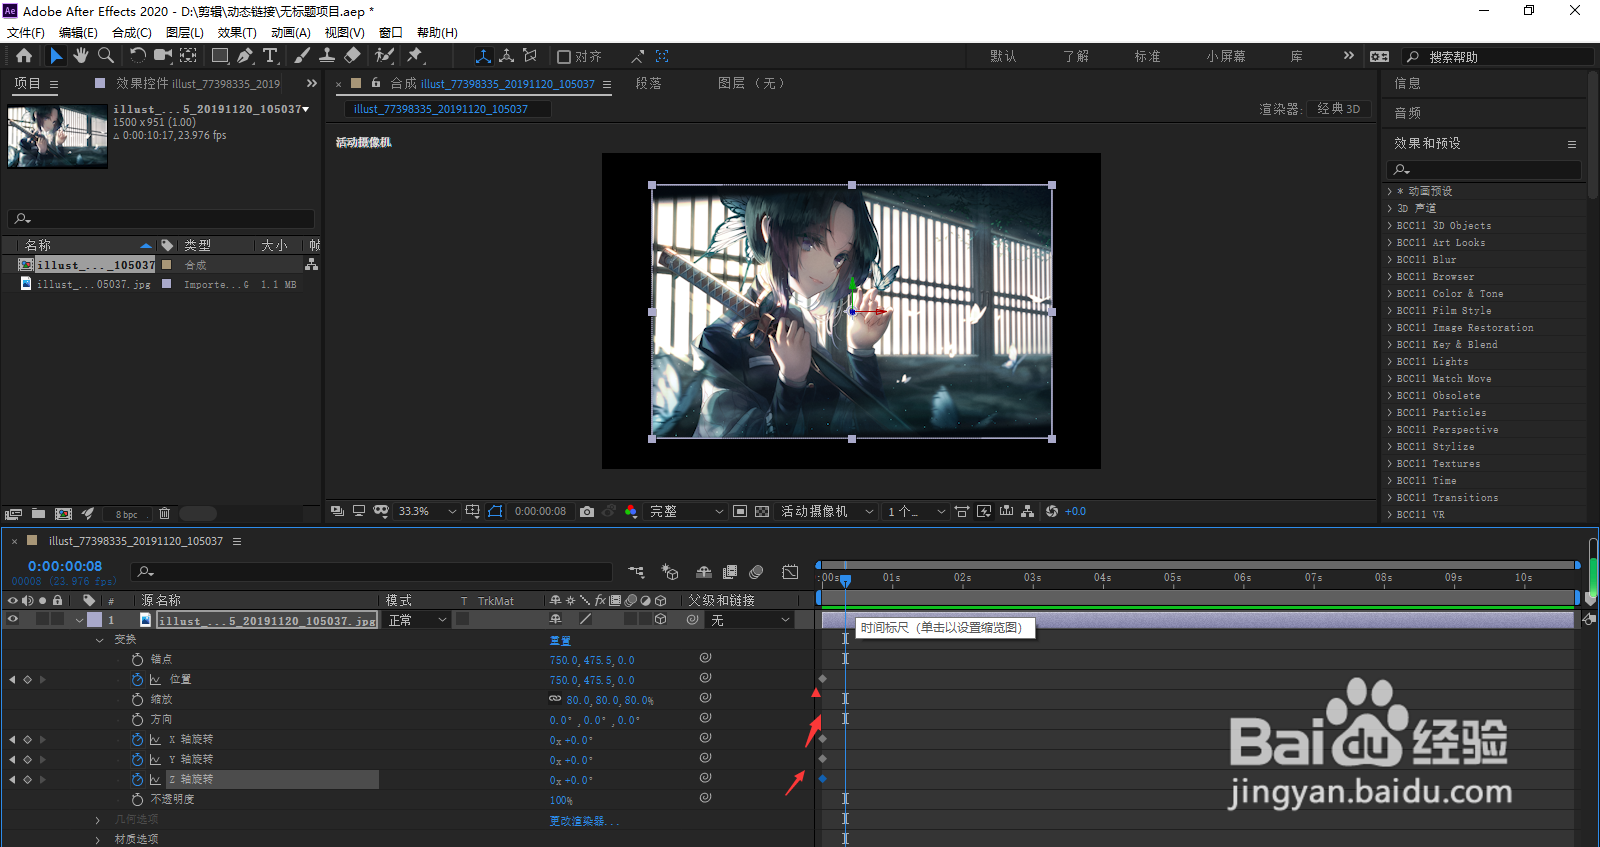1600x847 pixels.
Task: Expand the 材质选项 group
Action: coord(98,840)
